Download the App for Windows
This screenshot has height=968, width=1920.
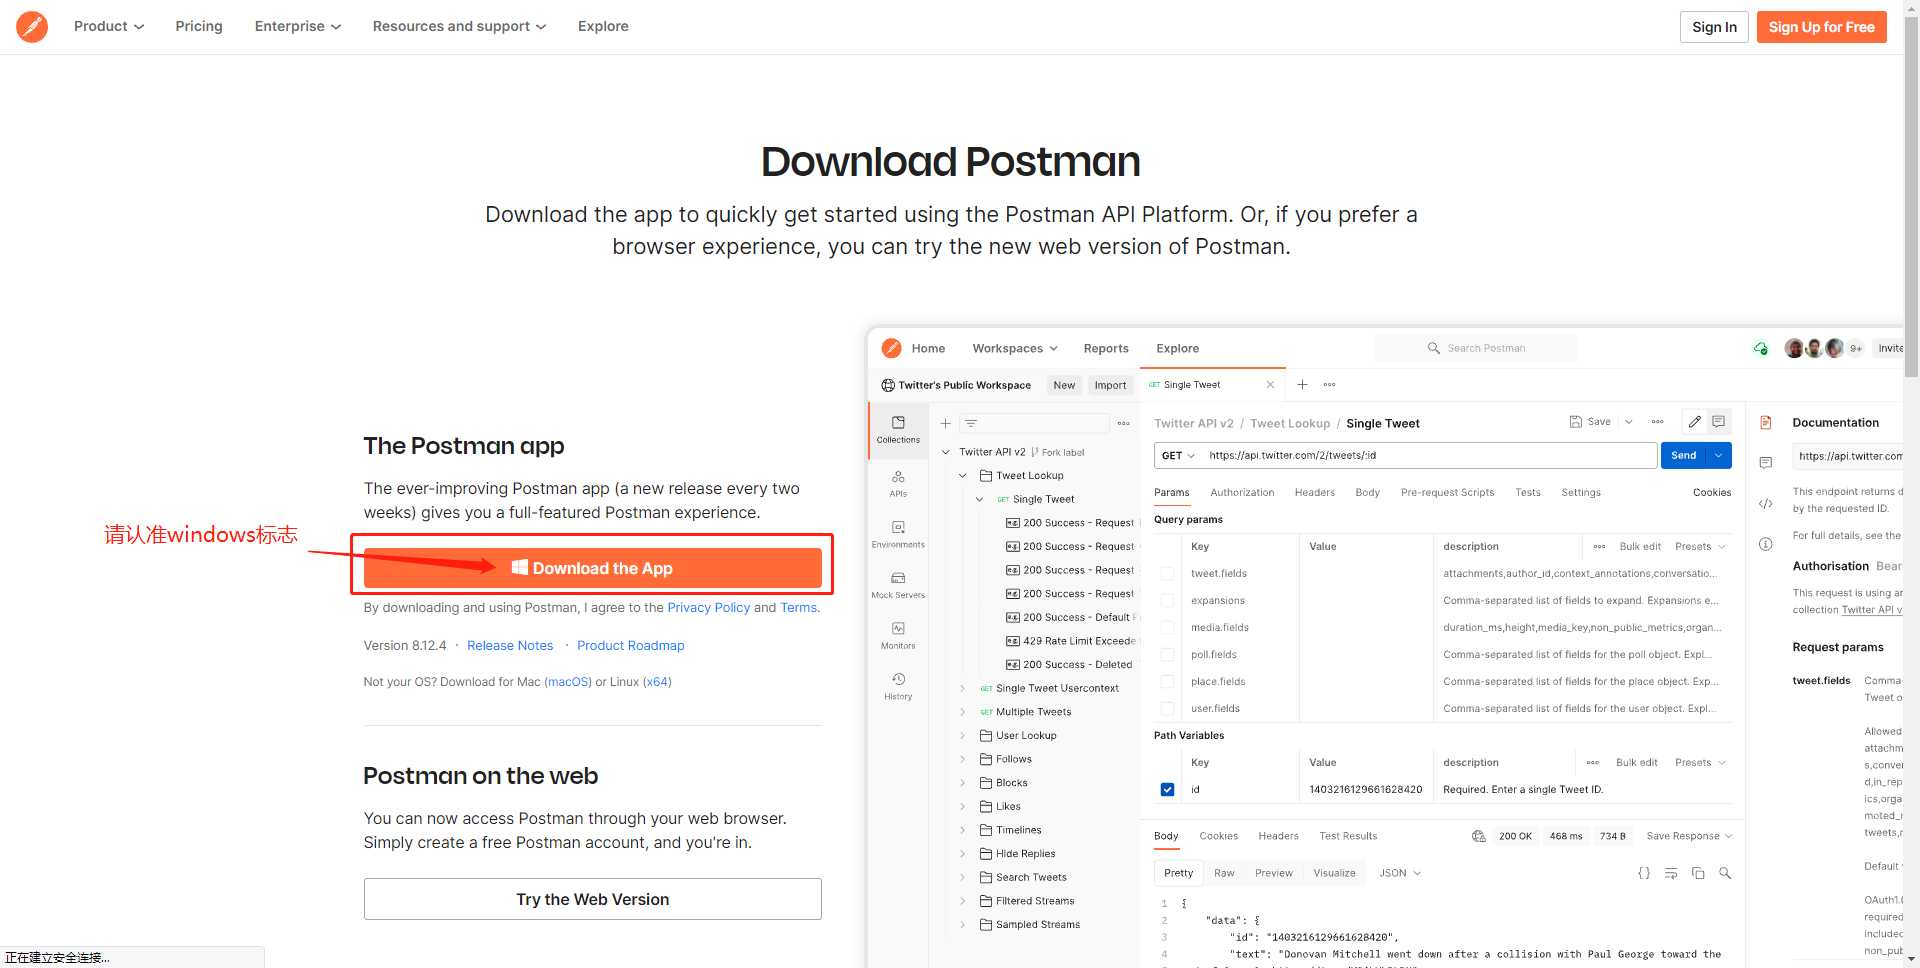point(592,568)
